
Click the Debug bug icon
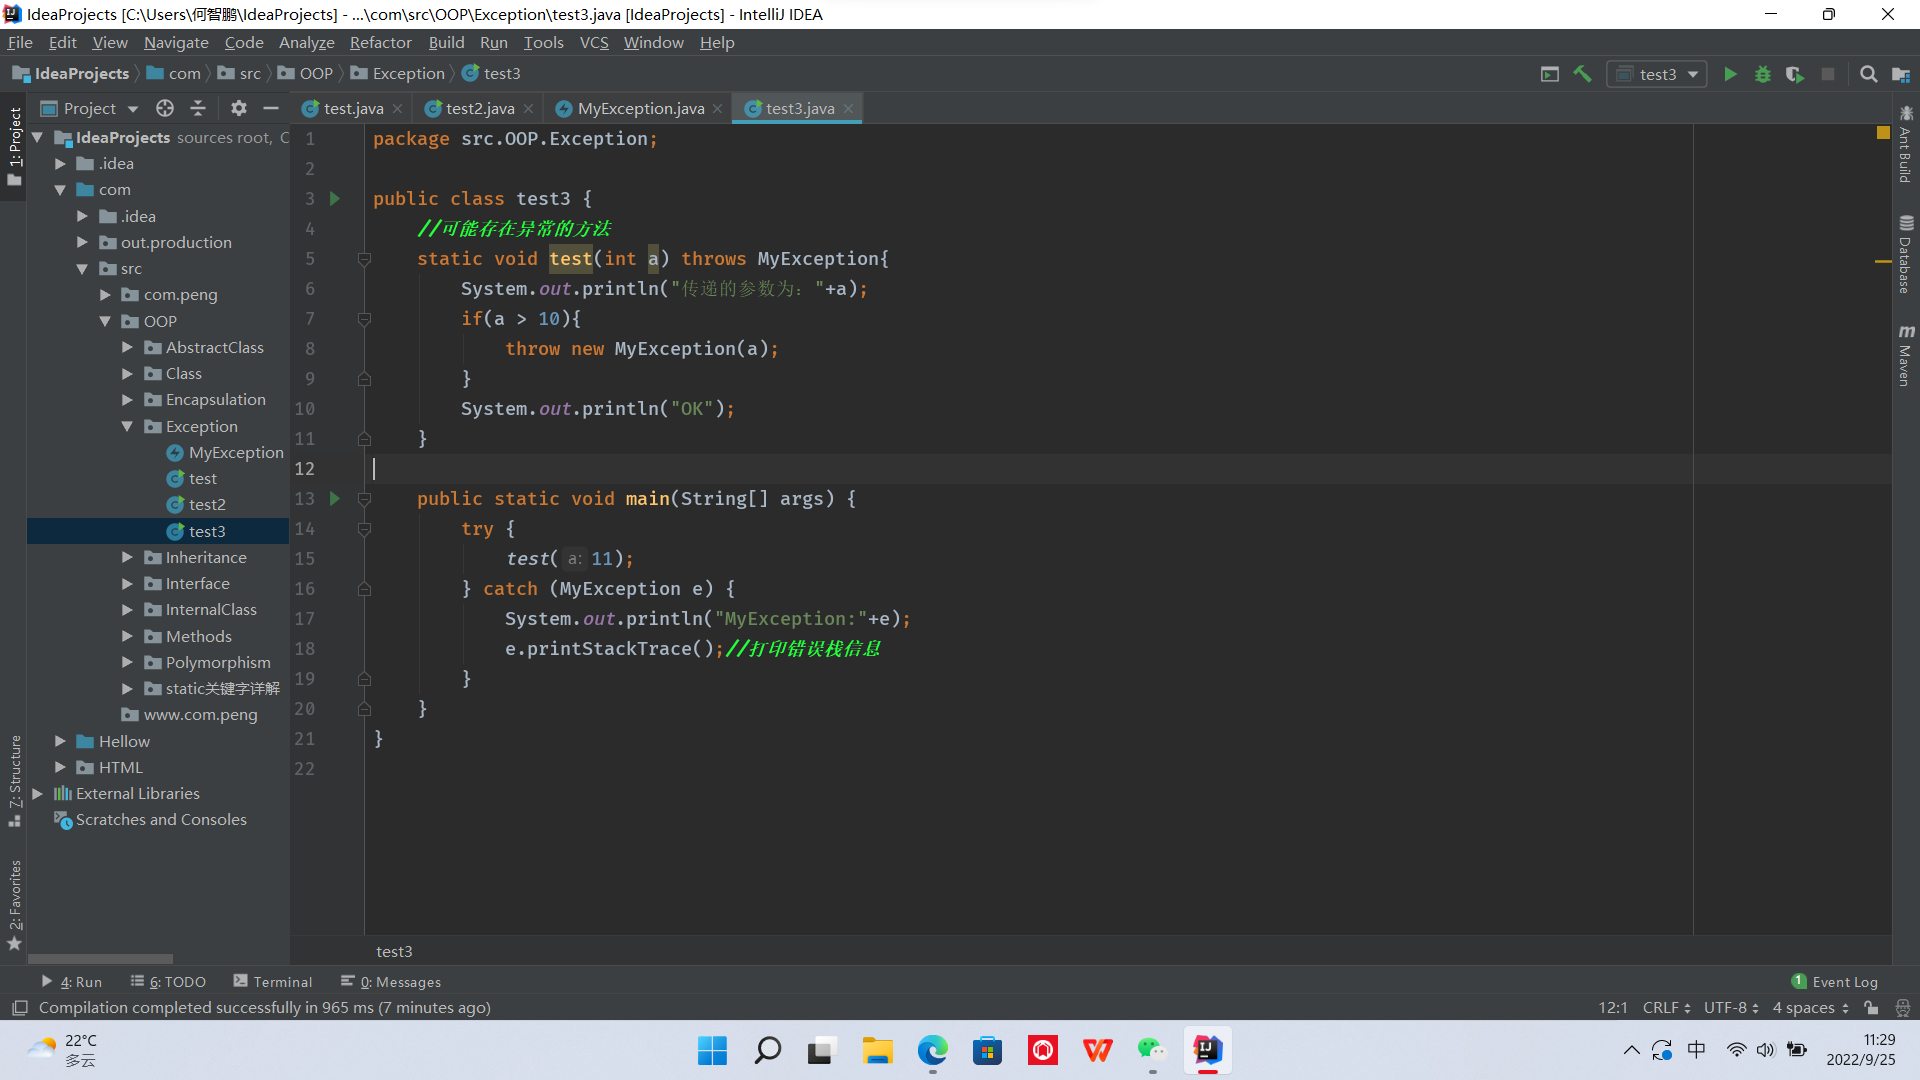1762,74
